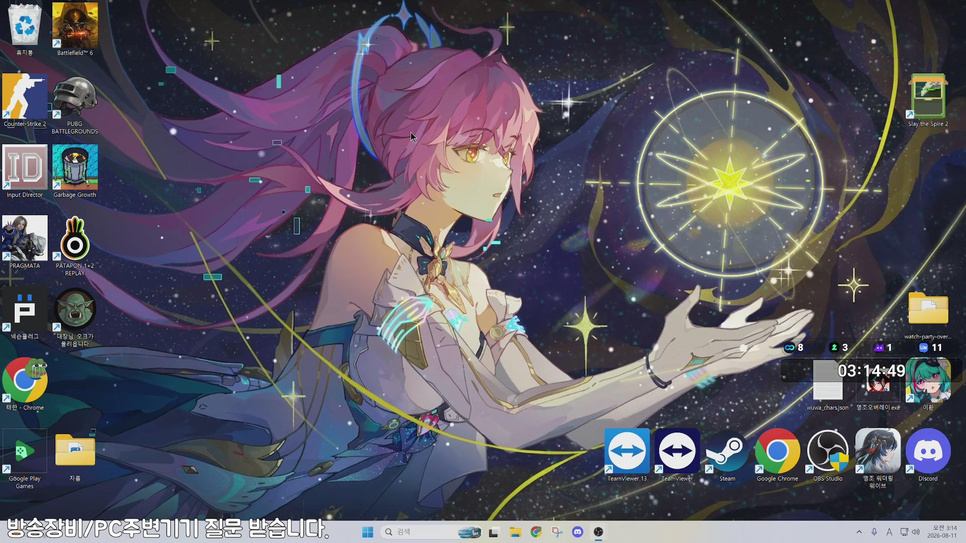The image size is (966, 543).
Task: Click the taskbar search box
Action: pyautogui.click(x=433, y=532)
